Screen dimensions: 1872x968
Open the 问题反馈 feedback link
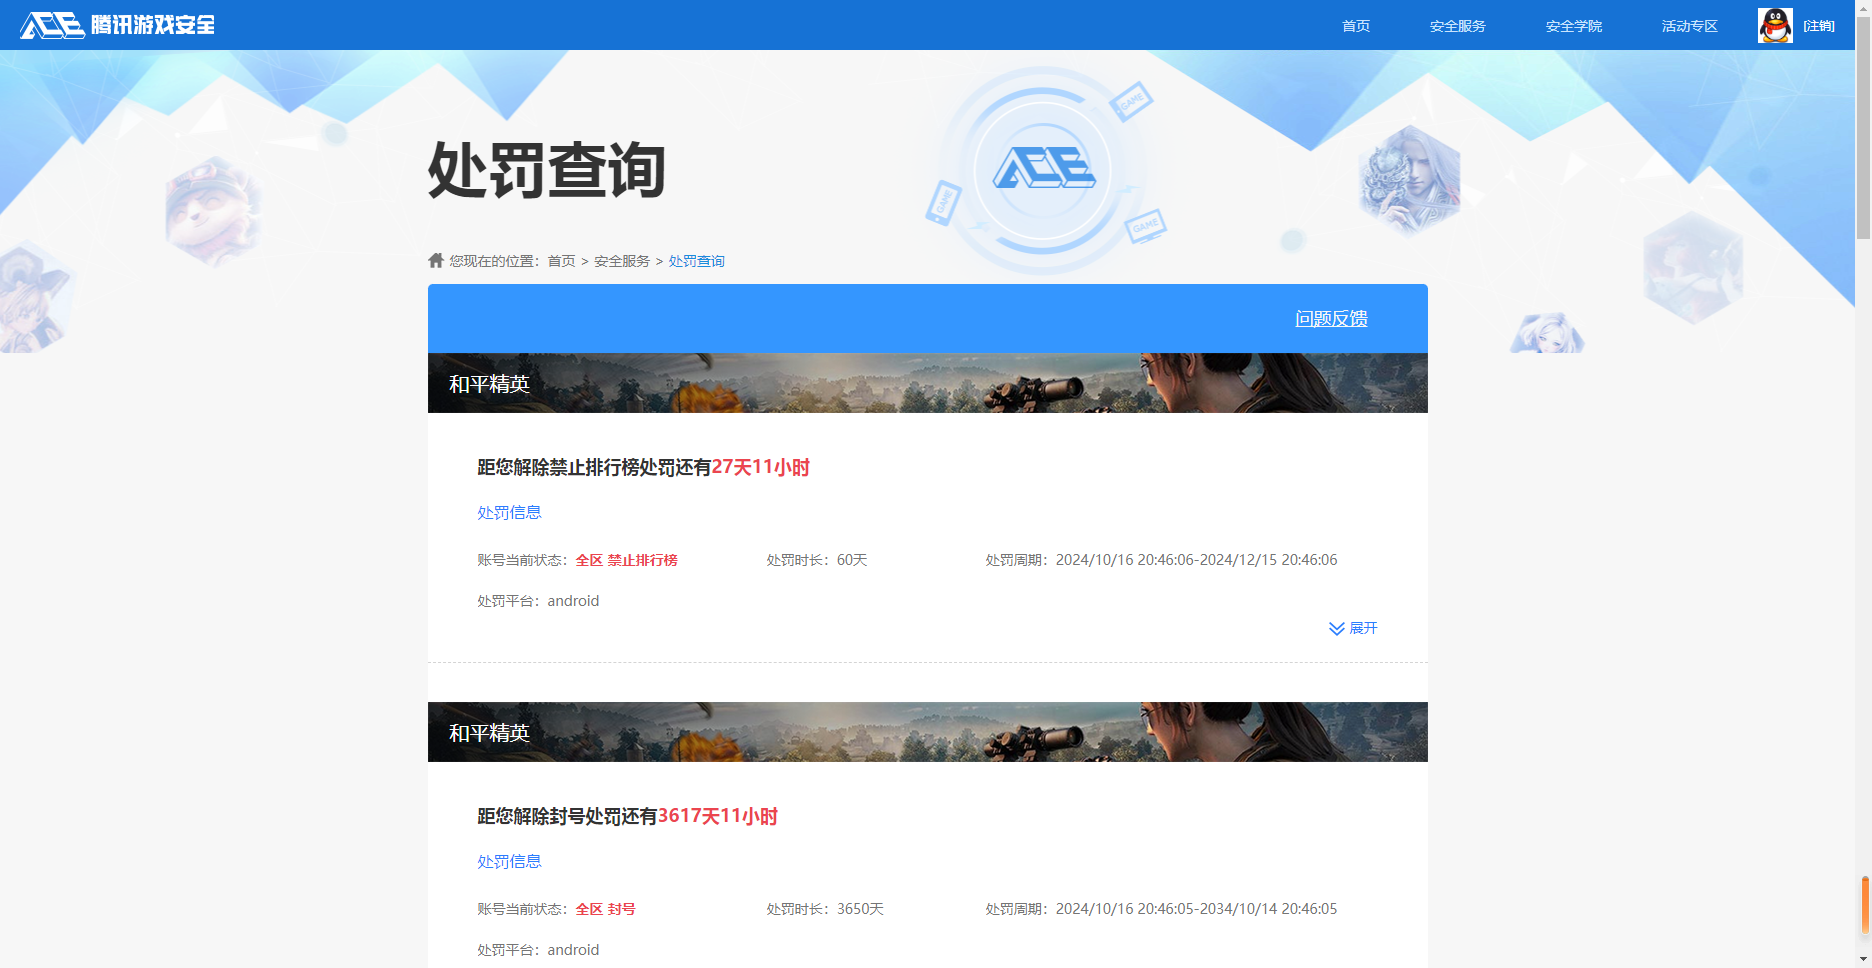(1331, 318)
